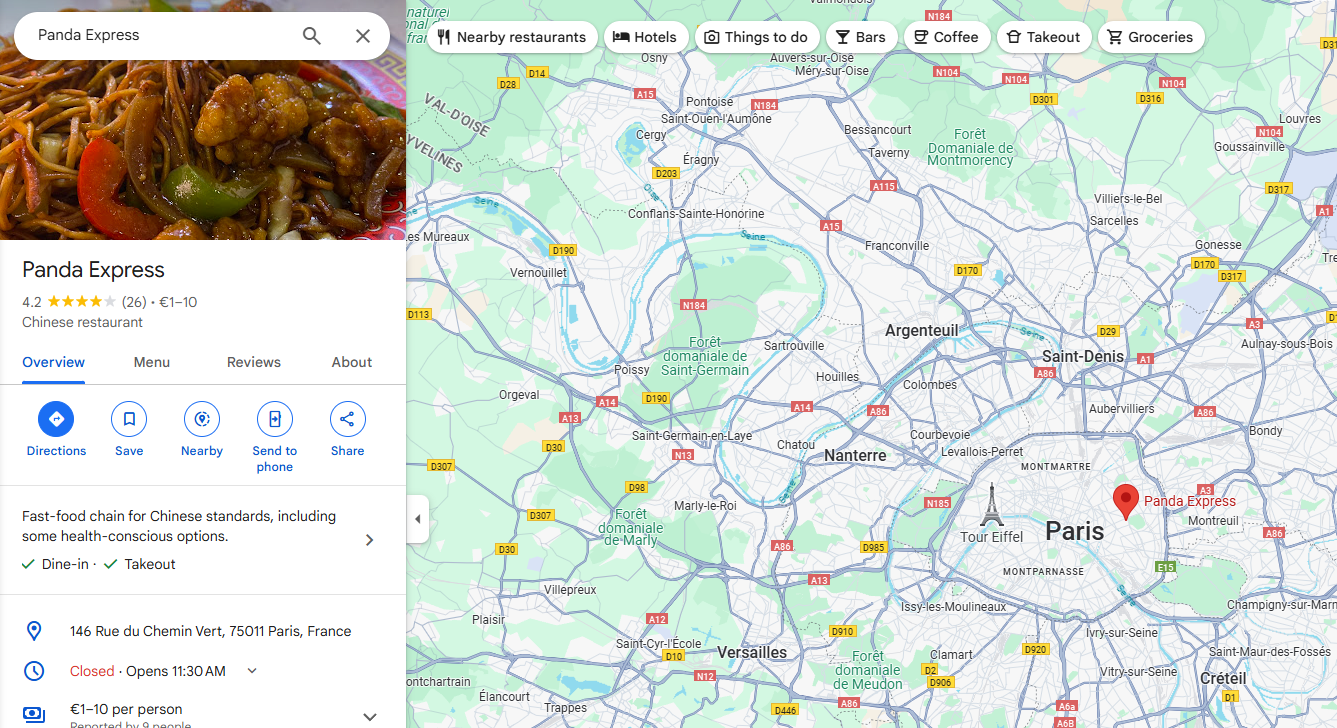Switch to the Menu tab
Image resolution: width=1337 pixels, height=728 pixels.
pos(152,362)
